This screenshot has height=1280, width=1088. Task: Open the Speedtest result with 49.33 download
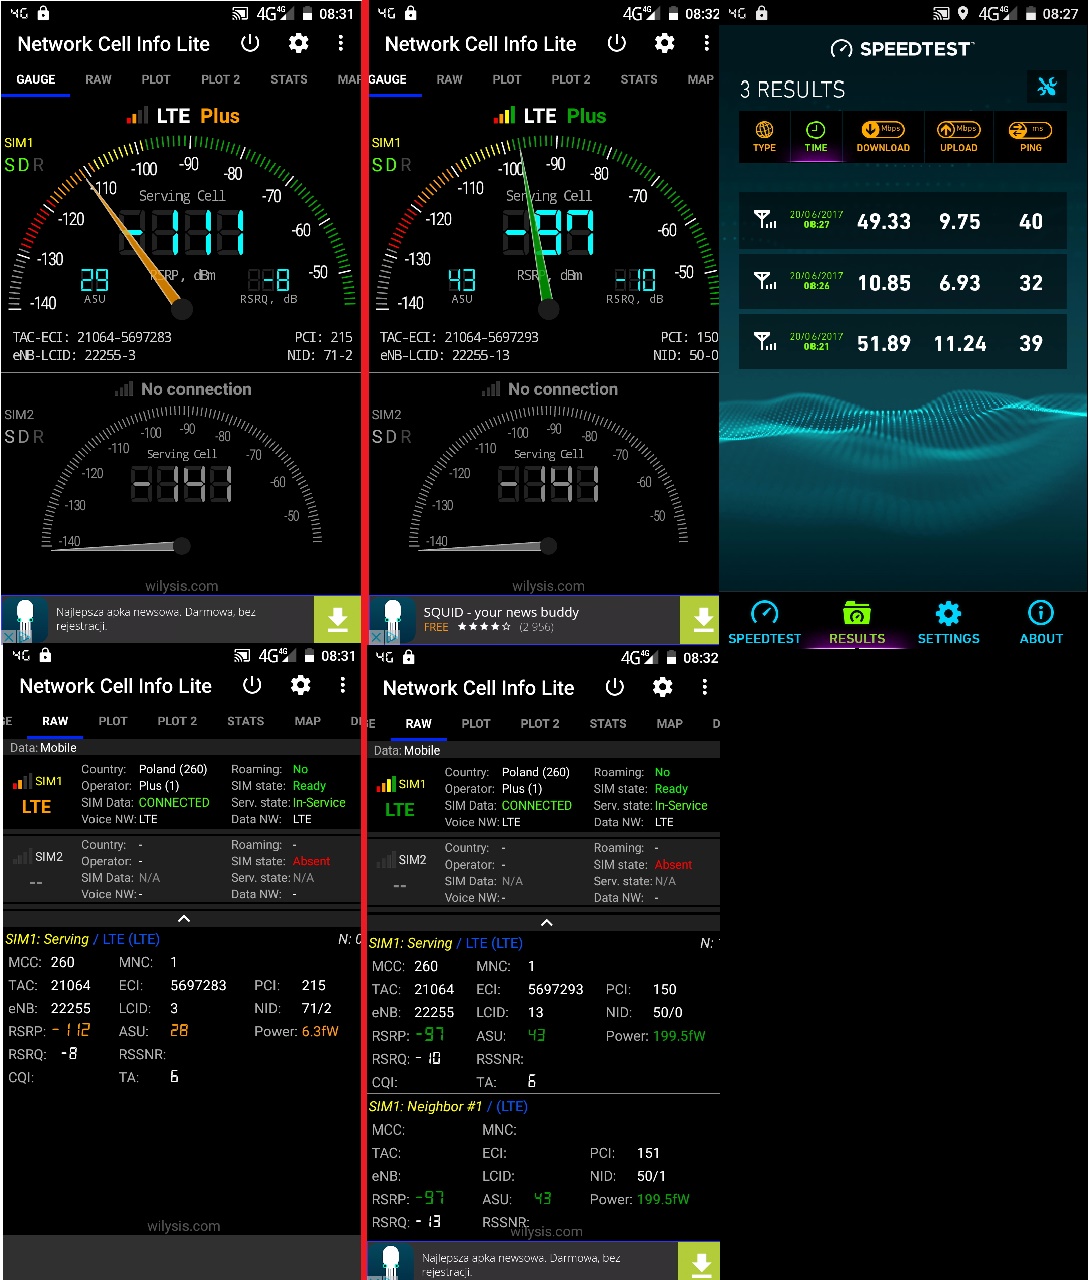[903, 221]
